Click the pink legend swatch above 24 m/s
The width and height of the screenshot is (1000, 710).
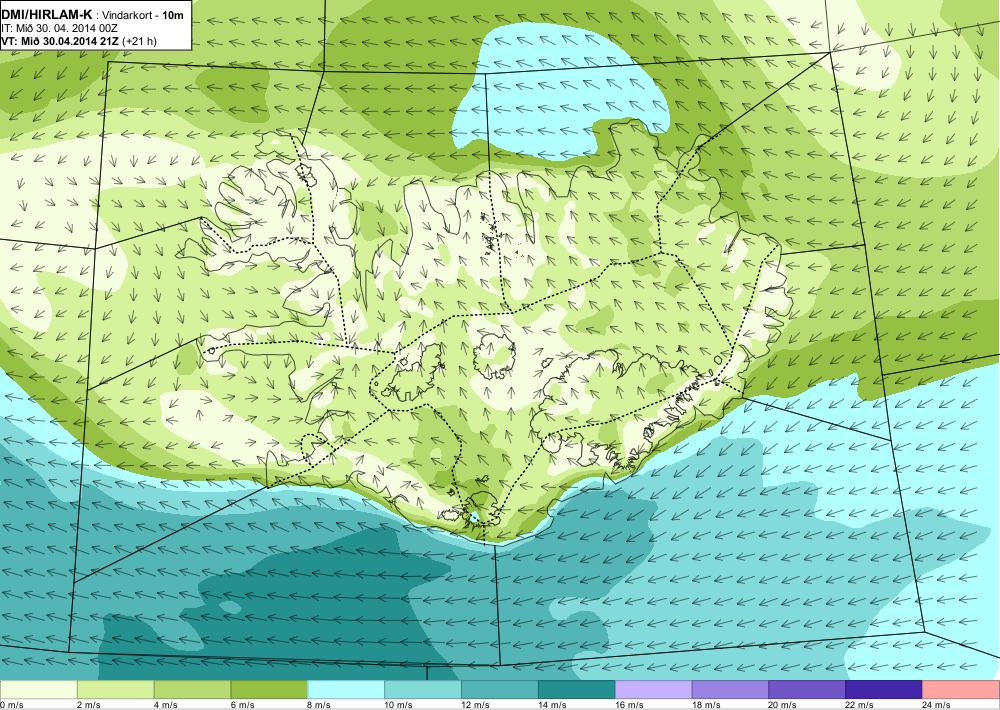[961, 690]
